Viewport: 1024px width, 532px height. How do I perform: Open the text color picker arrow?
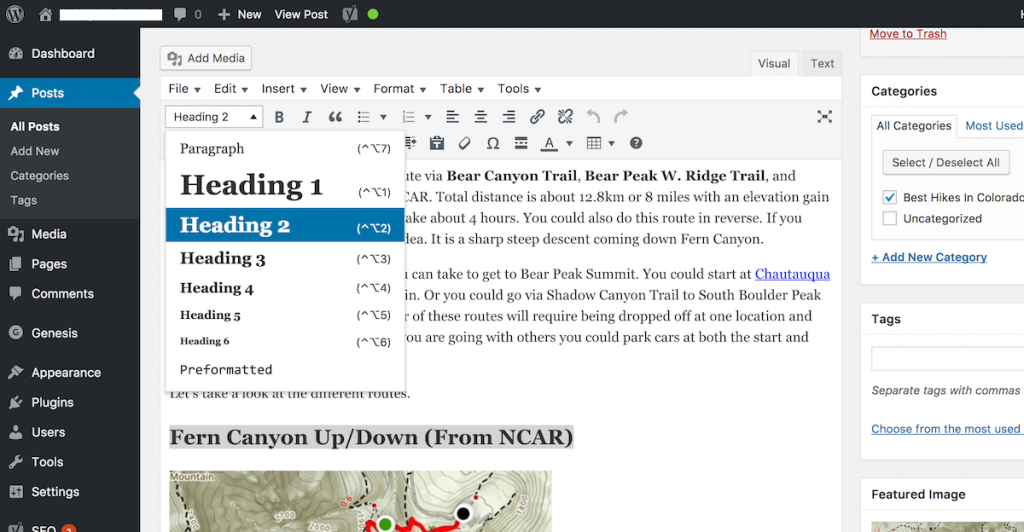[569, 143]
